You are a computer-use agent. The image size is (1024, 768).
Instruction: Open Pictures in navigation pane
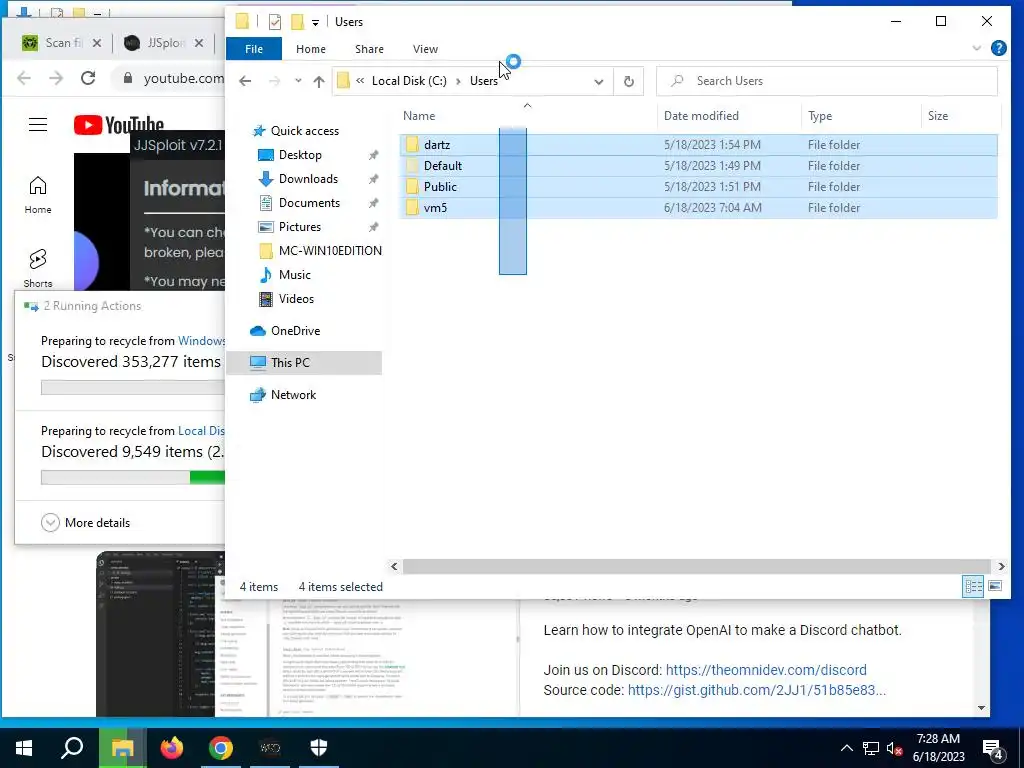[x=299, y=227]
